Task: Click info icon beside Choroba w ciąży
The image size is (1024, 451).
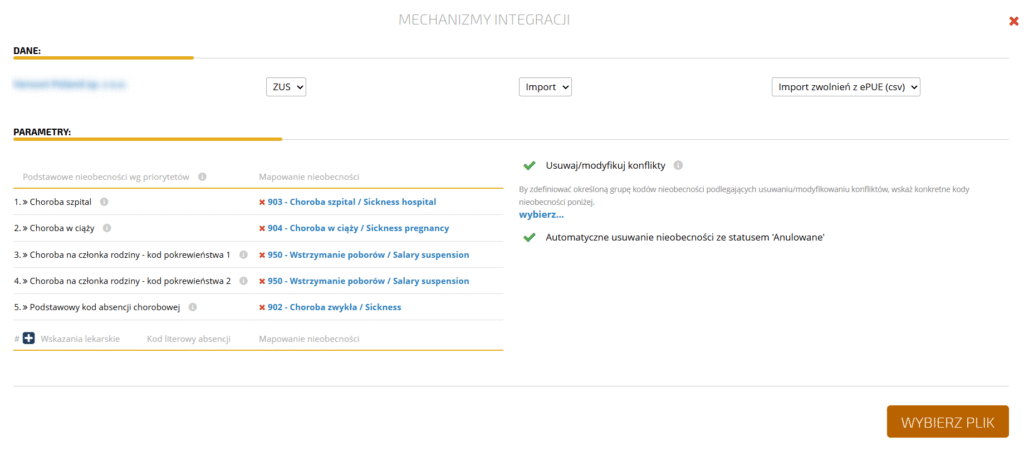Action: click(x=105, y=228)
